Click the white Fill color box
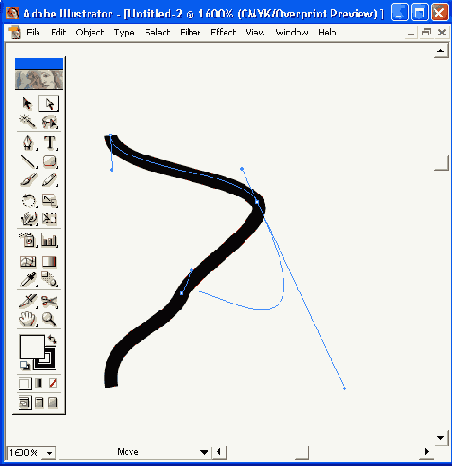The image size is (452, 466). [32, 347]
